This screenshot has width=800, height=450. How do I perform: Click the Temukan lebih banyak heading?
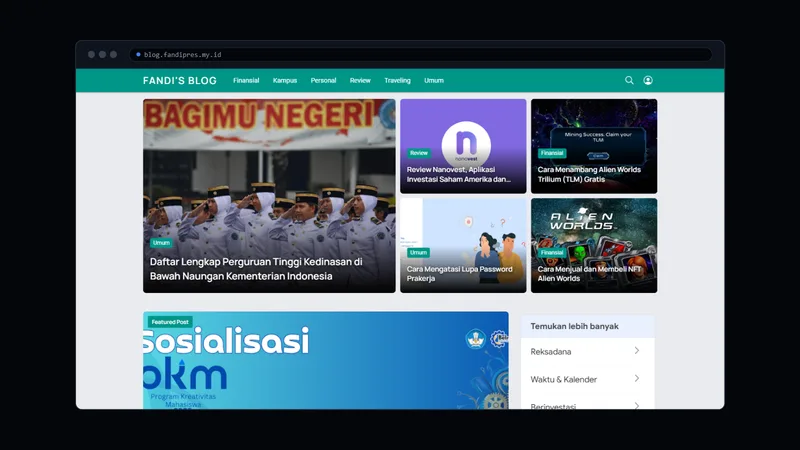tap(574, 326)
